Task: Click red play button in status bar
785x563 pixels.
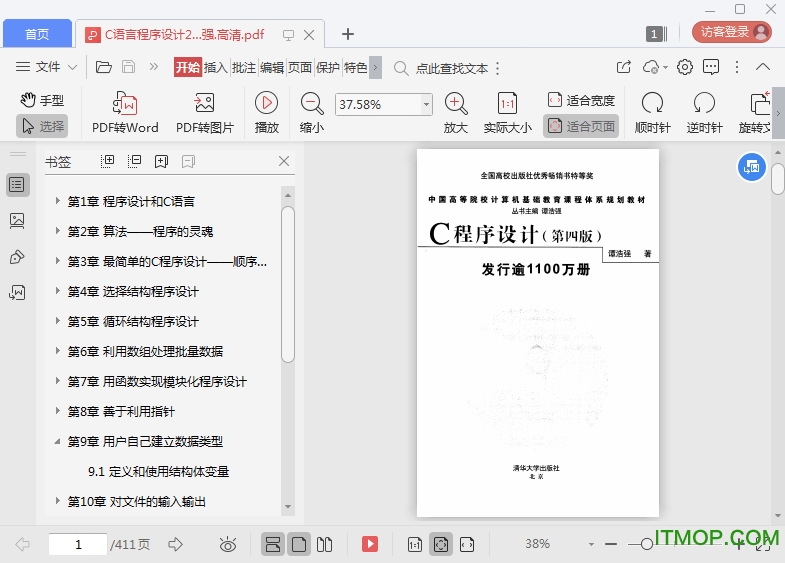Action: tap(370, 544)
